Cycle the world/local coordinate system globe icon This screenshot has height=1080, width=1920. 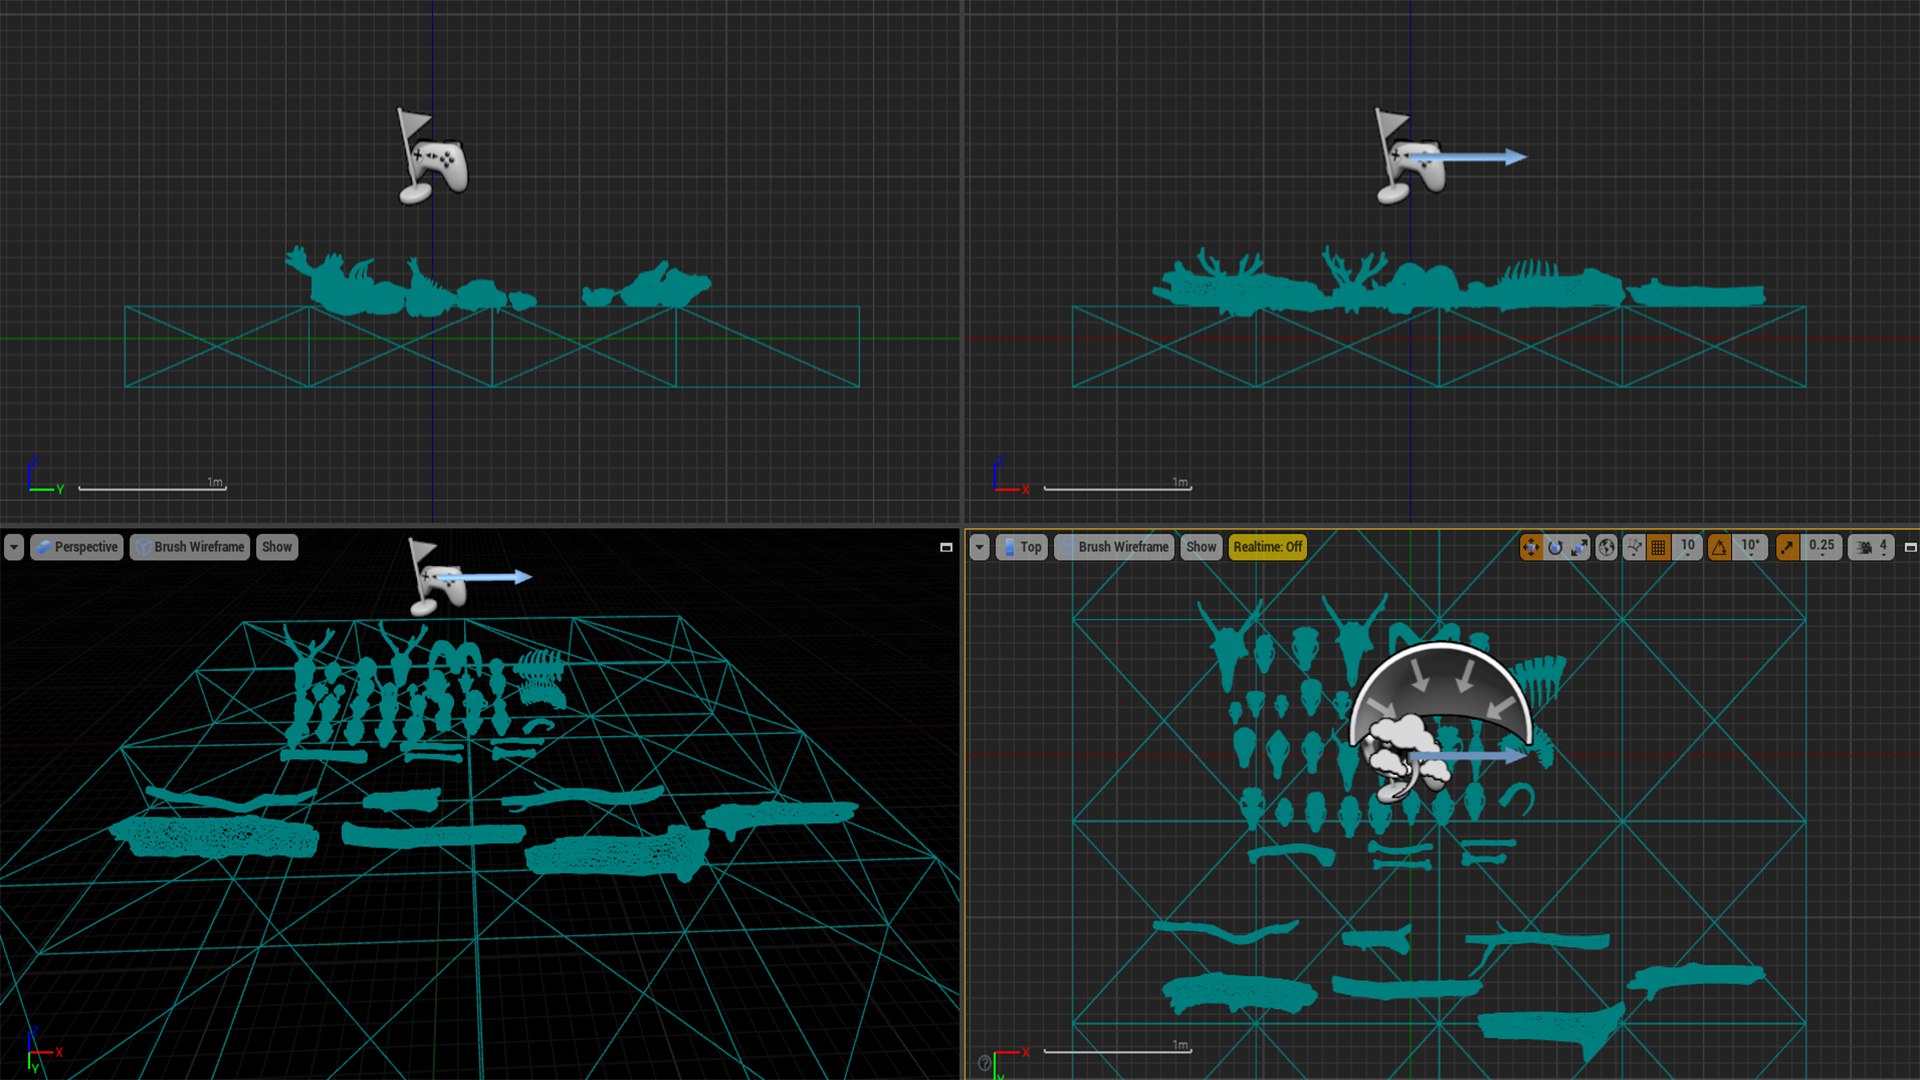coord(1606,547)
